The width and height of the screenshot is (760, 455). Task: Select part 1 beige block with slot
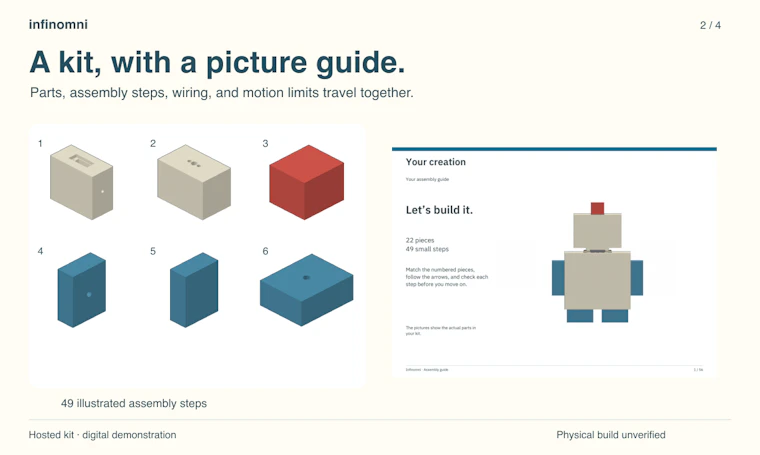pos(81,182)
